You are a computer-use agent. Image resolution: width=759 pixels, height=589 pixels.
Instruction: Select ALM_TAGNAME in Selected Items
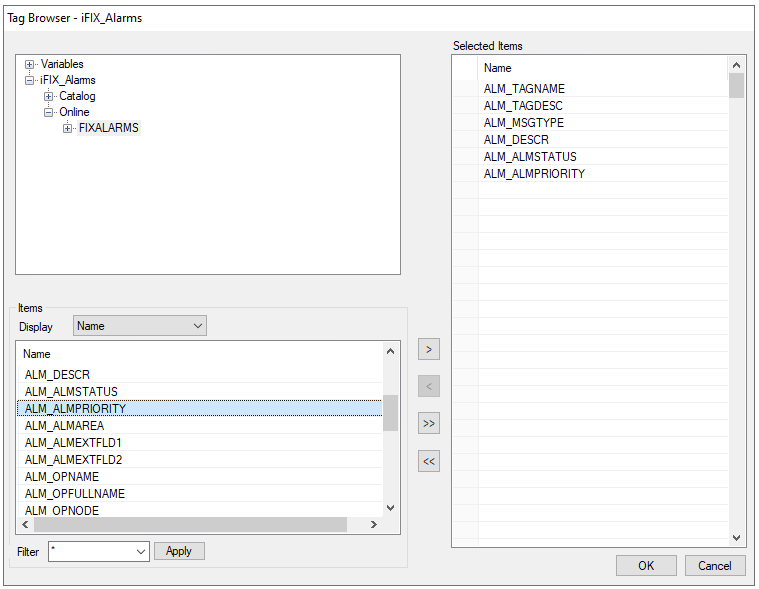coord(603,89)
